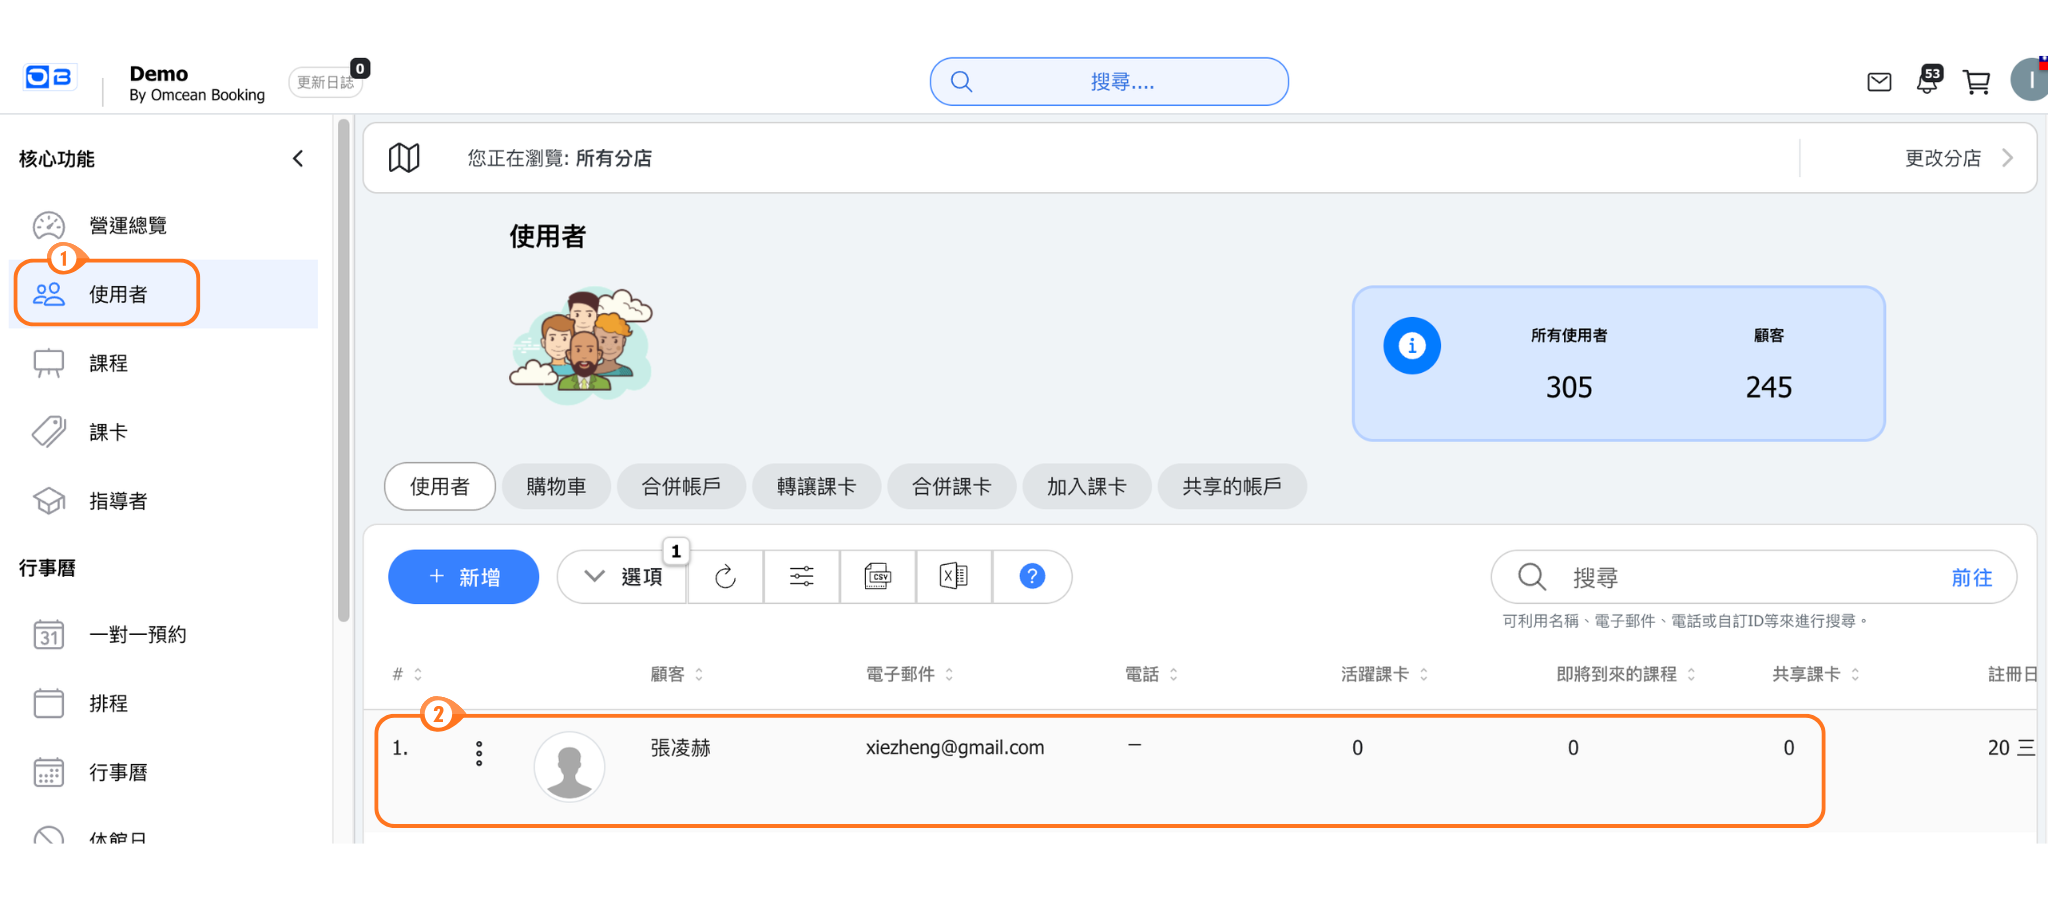
Task: Switch to the 轉讓課卡 tab
Action: point(816,487)
